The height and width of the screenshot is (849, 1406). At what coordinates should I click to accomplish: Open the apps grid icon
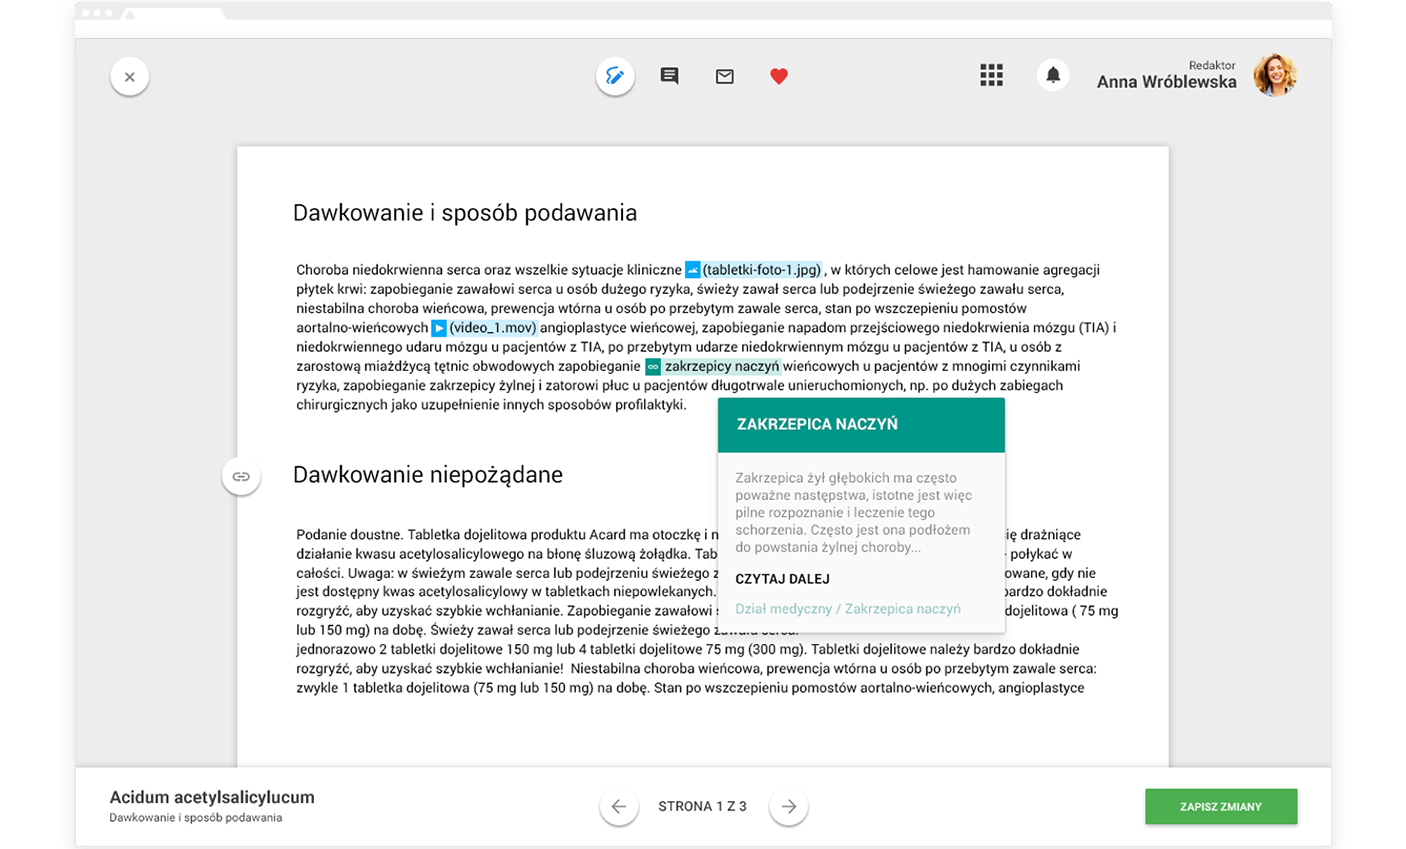click(x=991, y=75)
